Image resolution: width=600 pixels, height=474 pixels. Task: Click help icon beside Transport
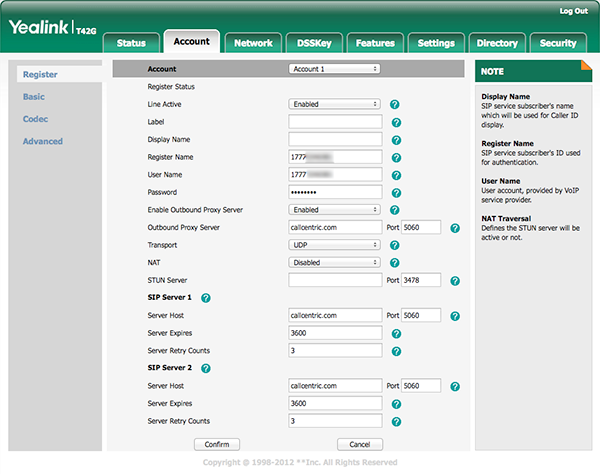(x=395, y=245)
